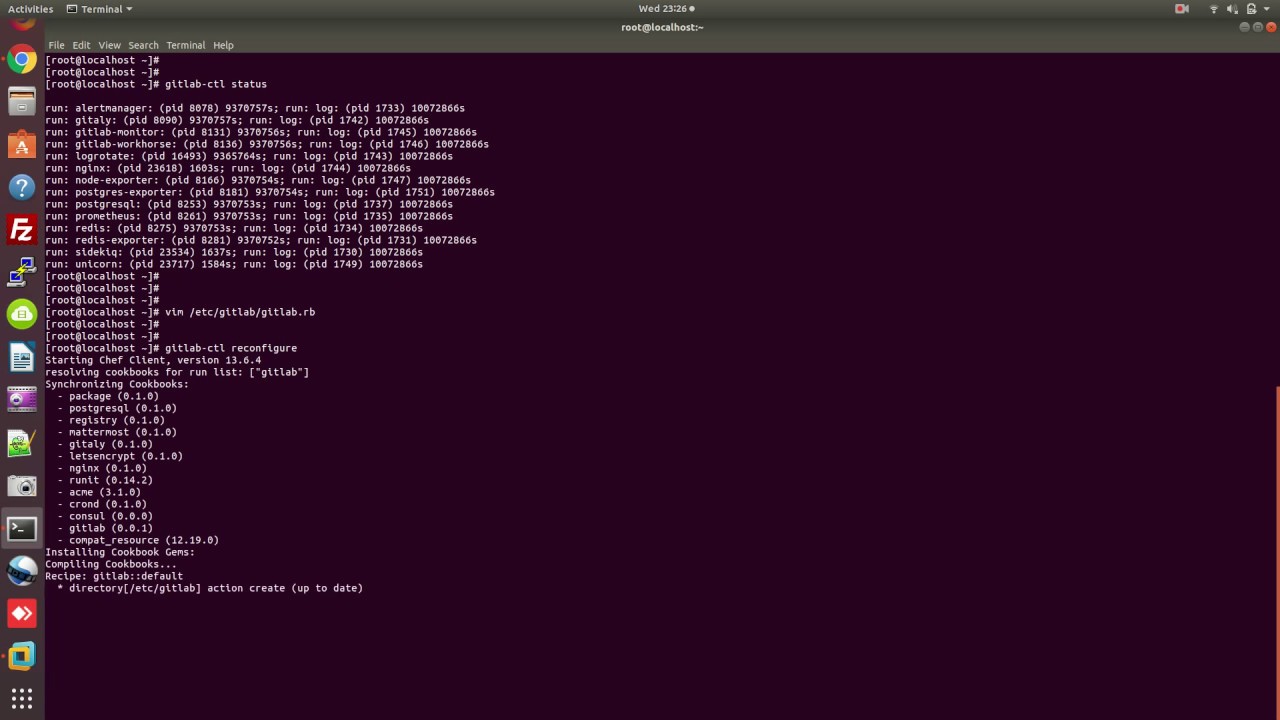Click the red screen recording indicator
The height and width of the screenshot is (720, 1280).
1182,9
